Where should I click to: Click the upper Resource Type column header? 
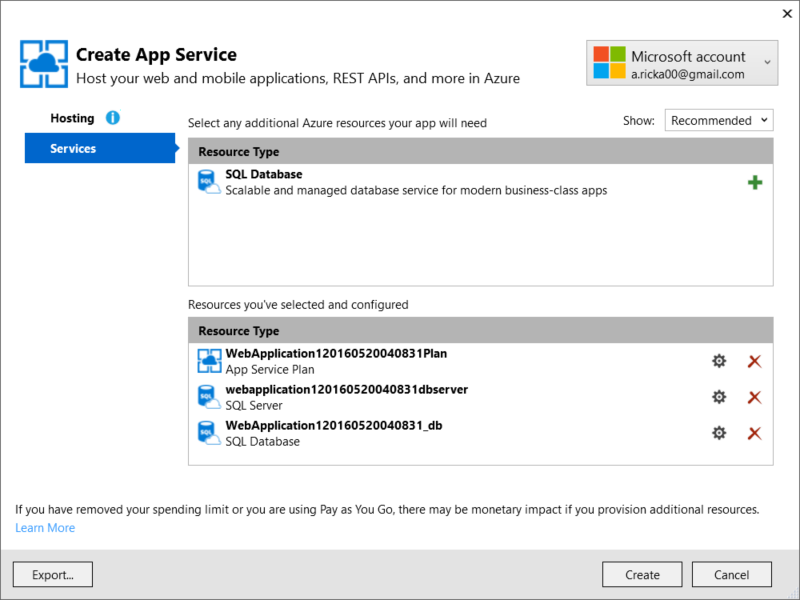point(481,151)
